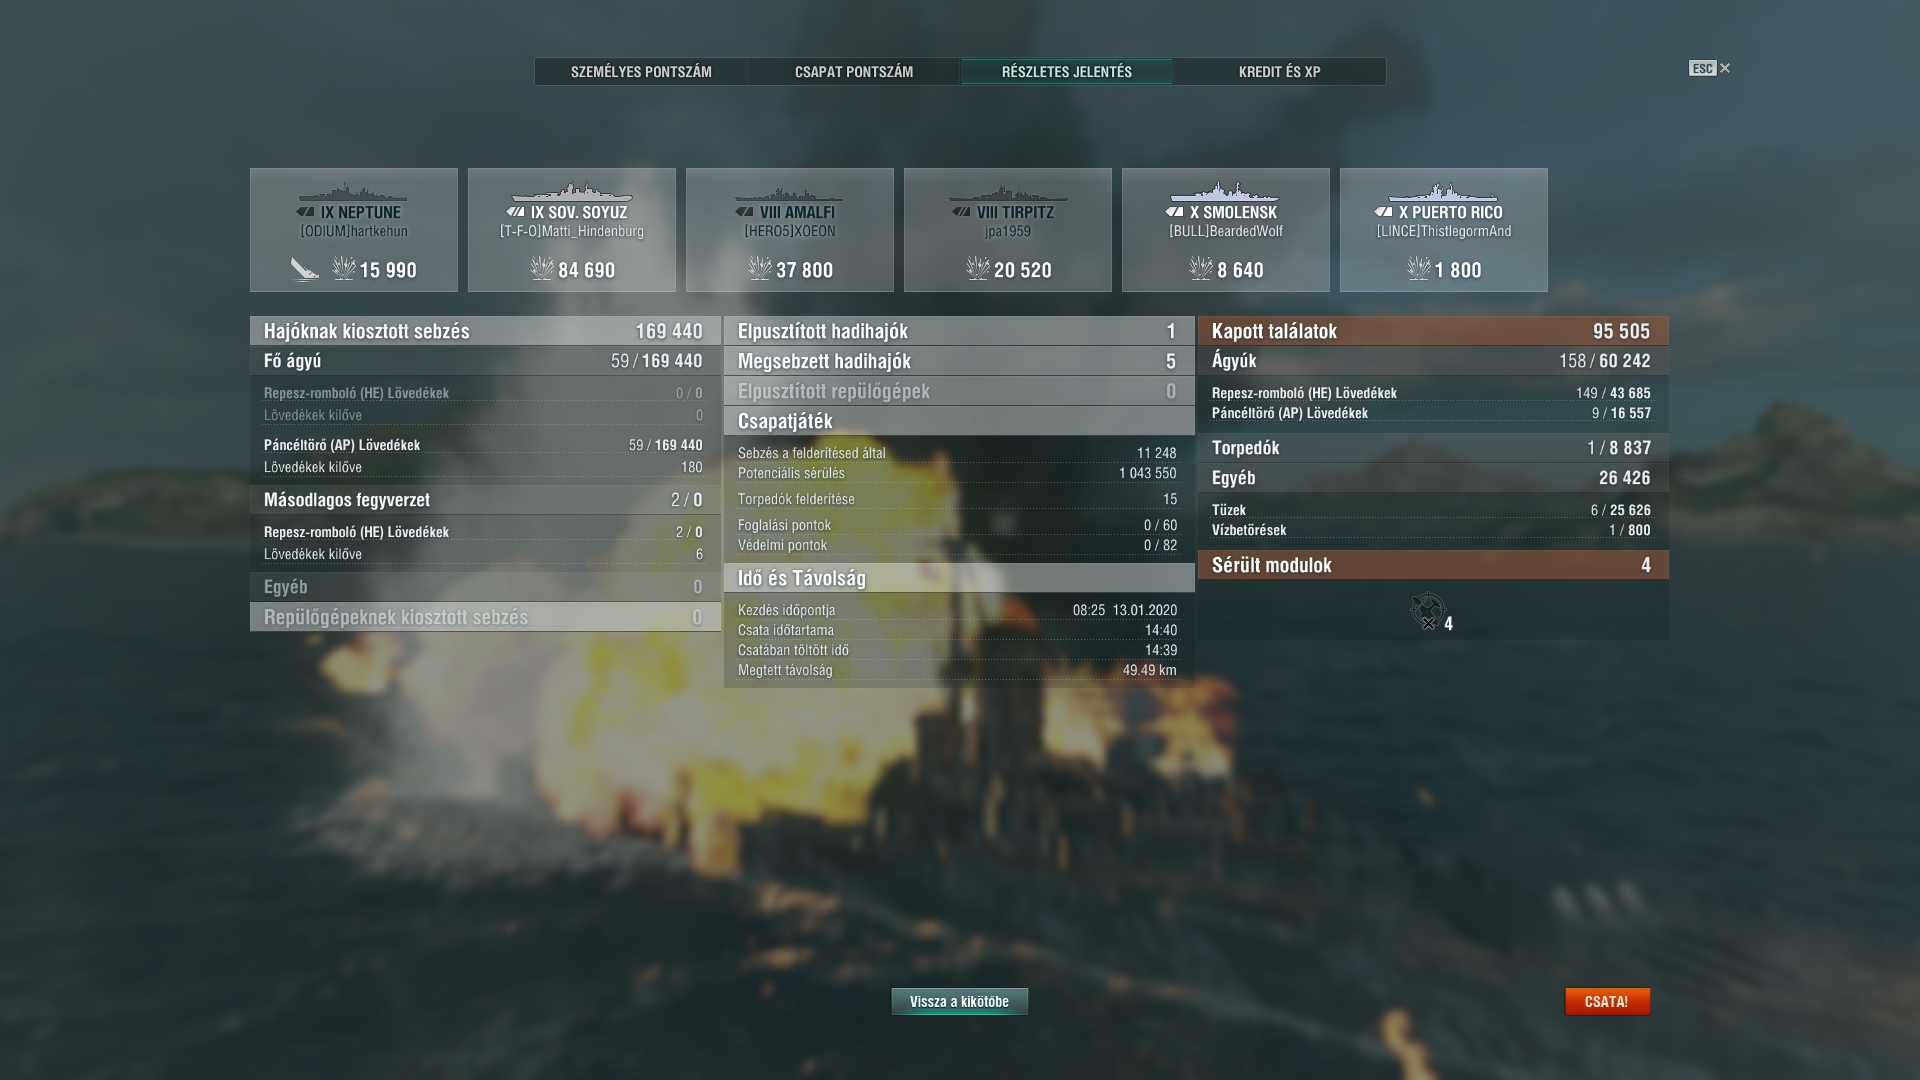Click the Smolensk ship silhouette icon

point(1225,191)
